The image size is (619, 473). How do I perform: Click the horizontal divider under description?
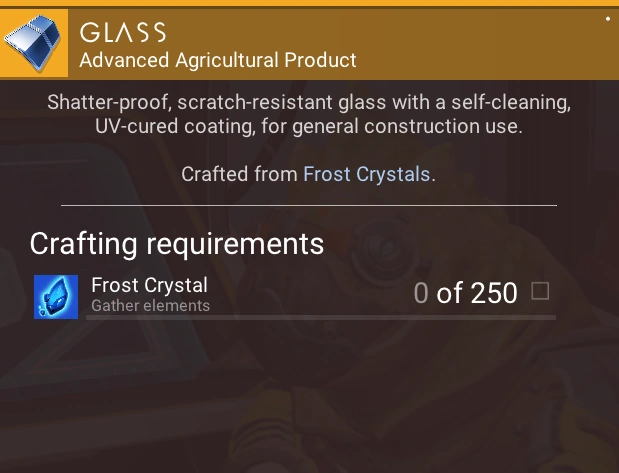[x=308, y=205]
